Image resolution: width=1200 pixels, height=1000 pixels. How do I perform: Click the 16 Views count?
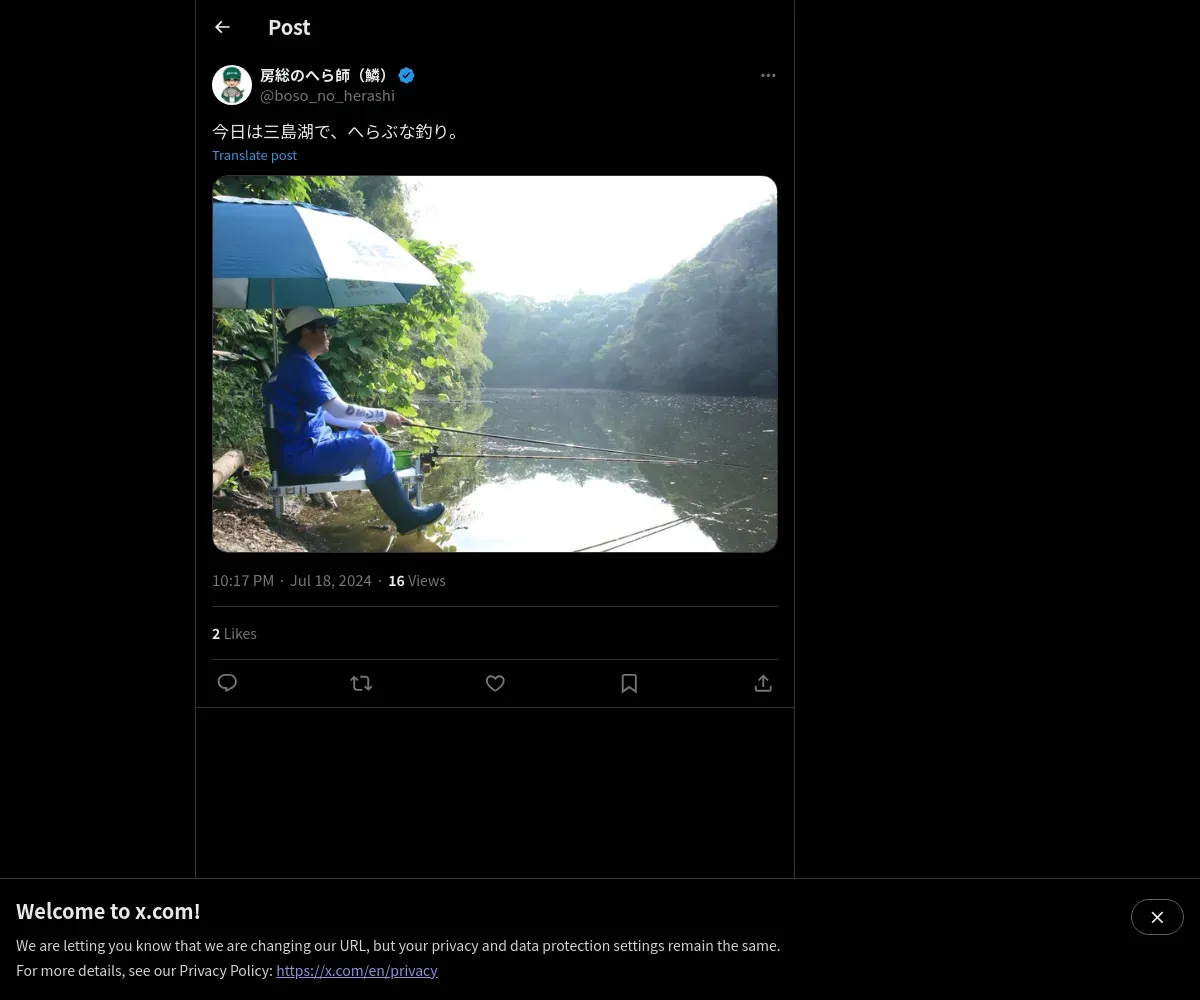tap(417, 581)
